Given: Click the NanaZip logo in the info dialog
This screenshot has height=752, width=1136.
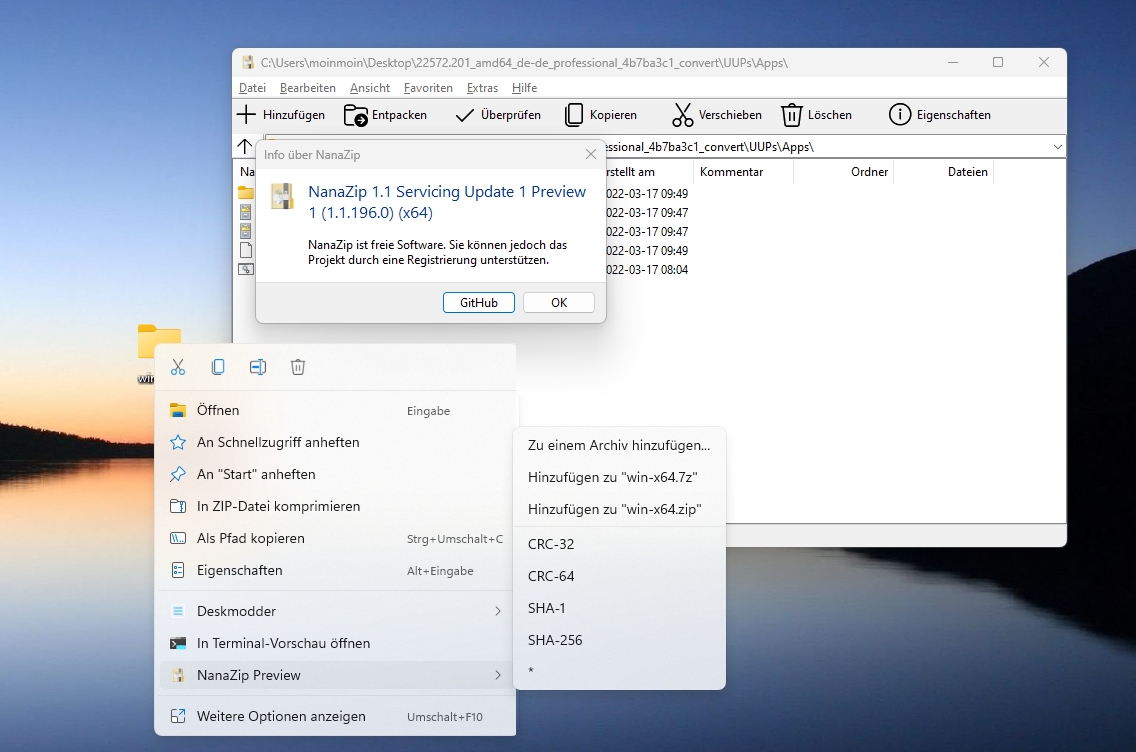Looking at the screenshot, I should (282, 196).
